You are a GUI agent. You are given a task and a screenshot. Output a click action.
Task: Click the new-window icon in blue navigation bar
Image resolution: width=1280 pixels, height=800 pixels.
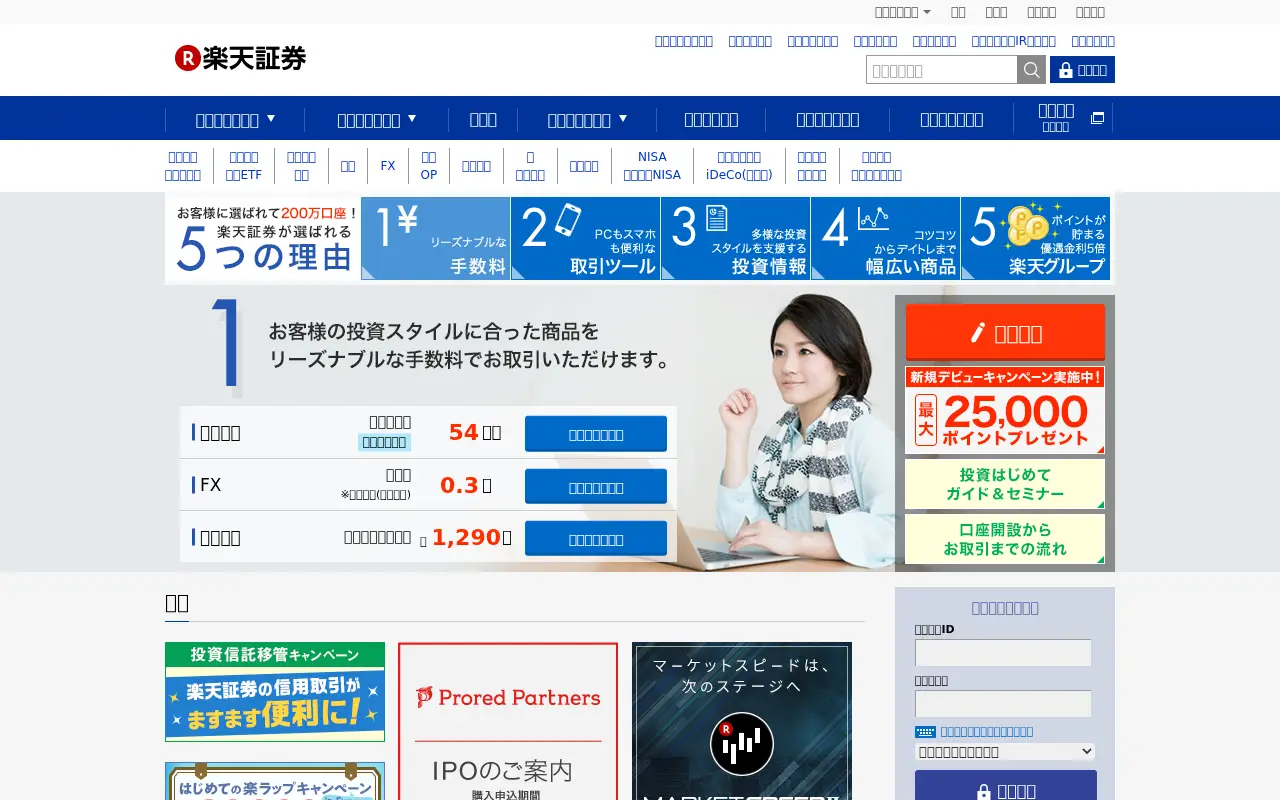[1097, 118]
